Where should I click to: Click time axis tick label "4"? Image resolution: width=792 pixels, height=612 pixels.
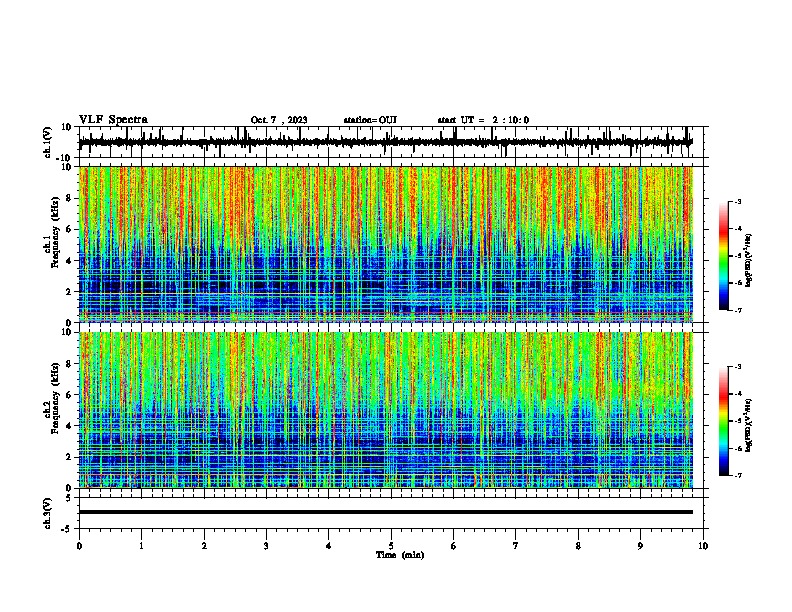329,545
